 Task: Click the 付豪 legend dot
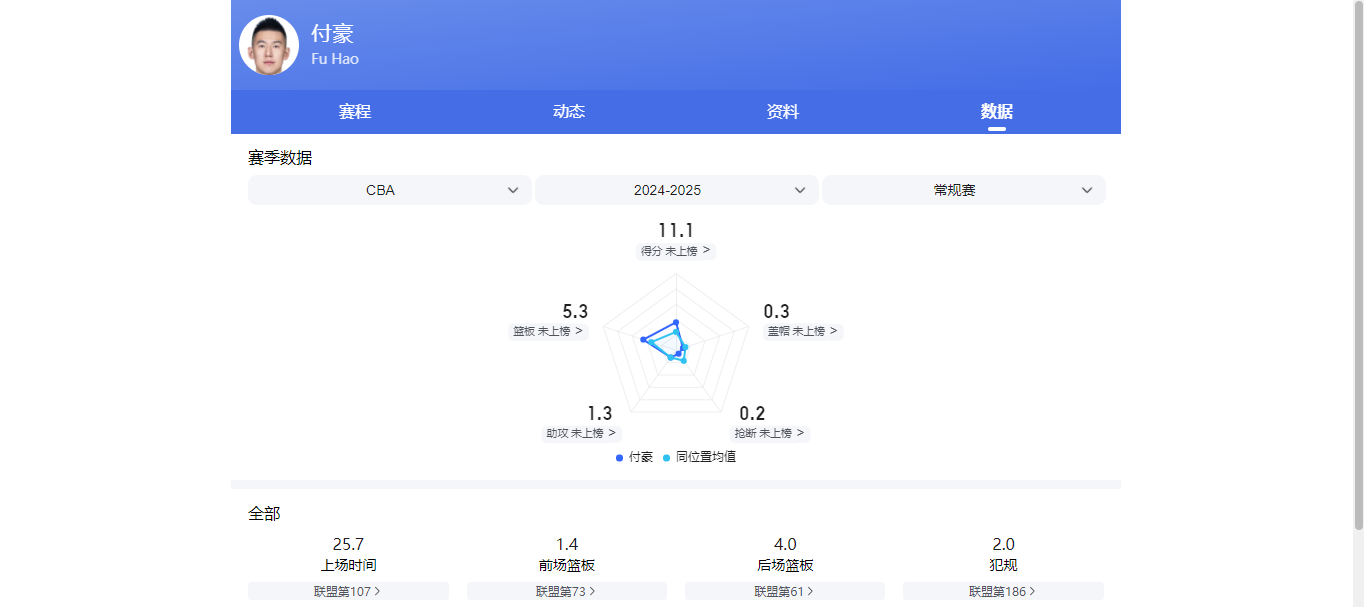click(x=620, y=457)
